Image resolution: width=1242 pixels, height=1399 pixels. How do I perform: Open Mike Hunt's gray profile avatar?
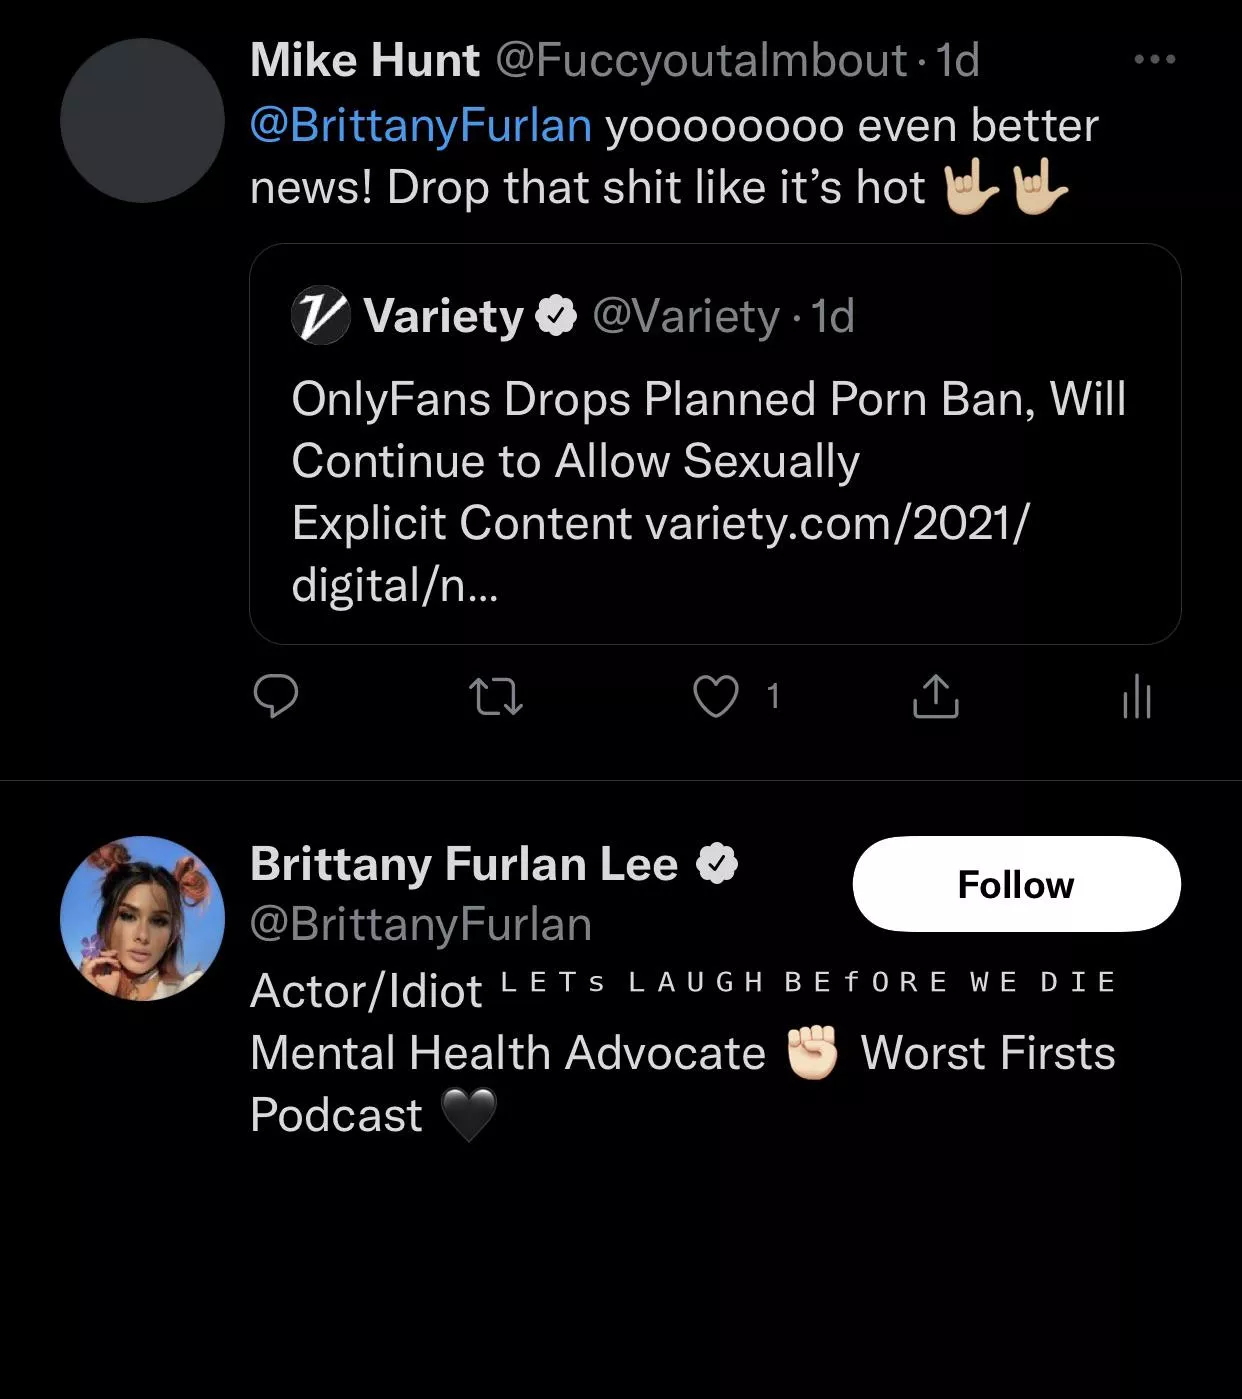(x=142, y=121)
